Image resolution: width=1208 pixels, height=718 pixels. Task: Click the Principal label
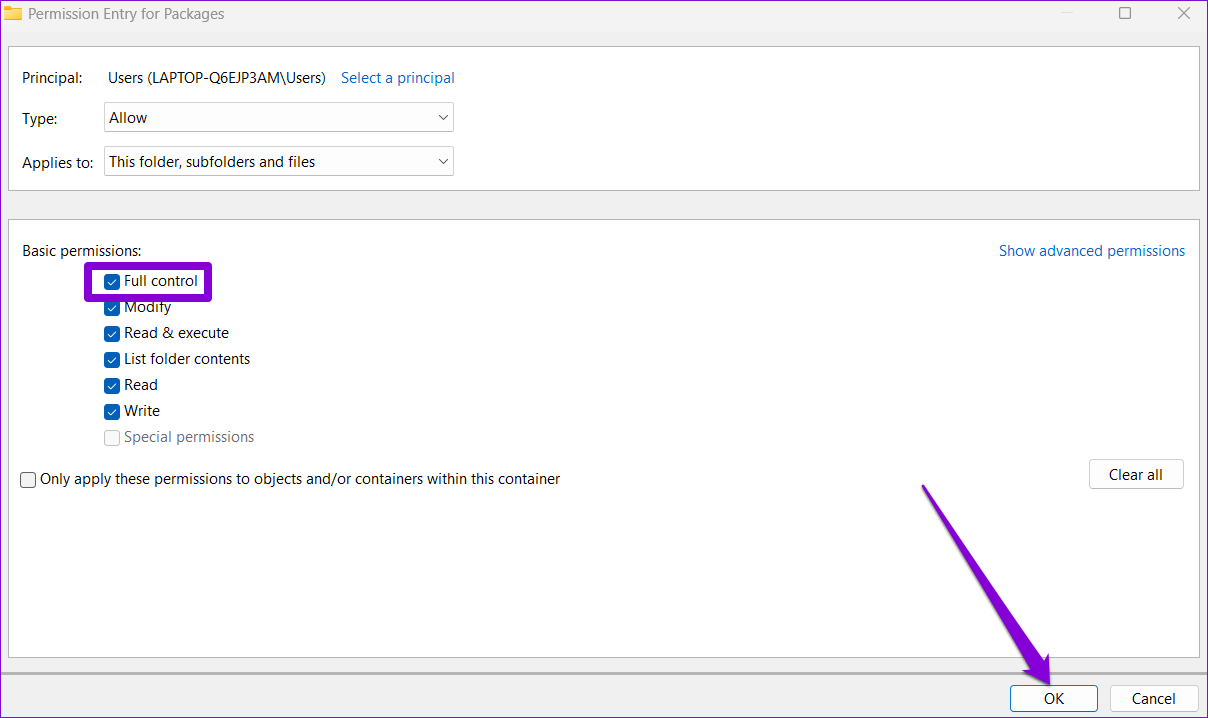52,78
